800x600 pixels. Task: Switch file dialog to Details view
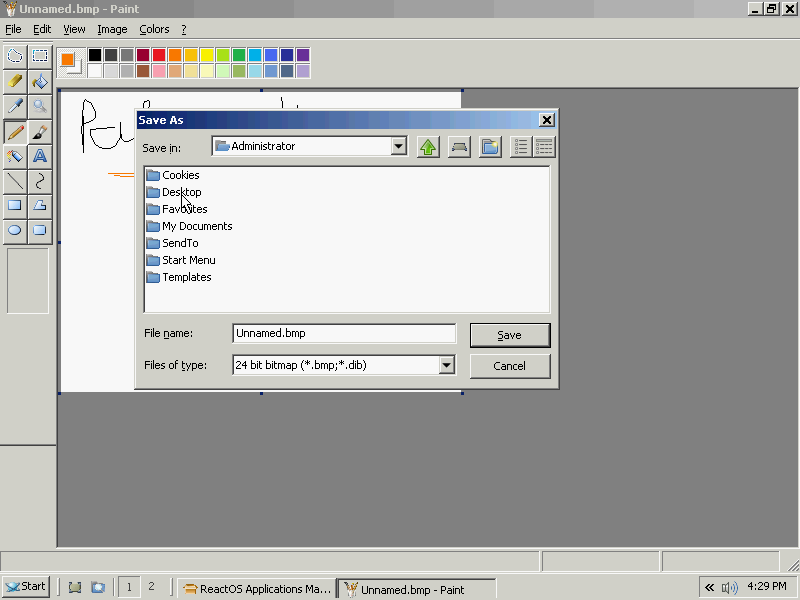coord(544,147)
